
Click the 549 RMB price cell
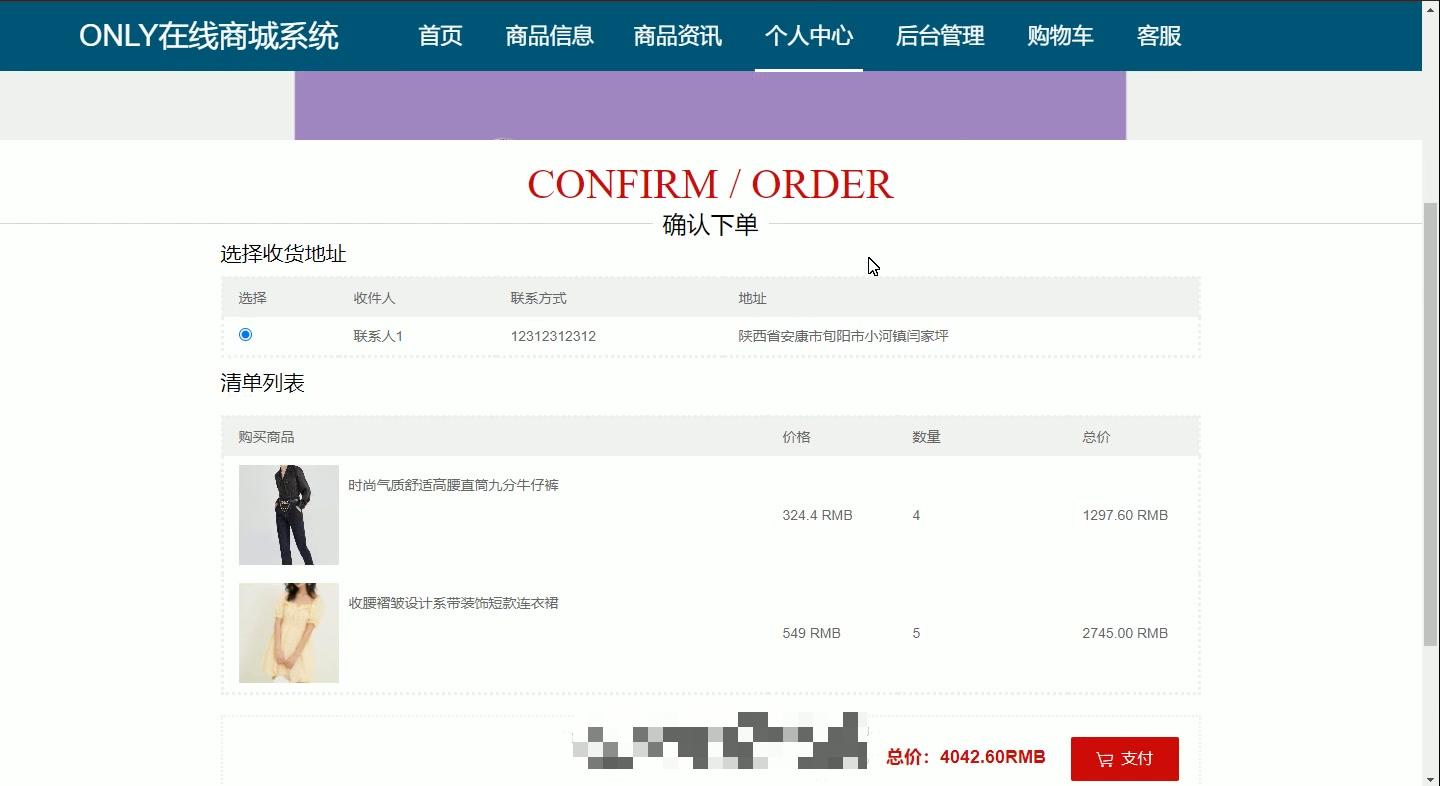pos(811,633)
